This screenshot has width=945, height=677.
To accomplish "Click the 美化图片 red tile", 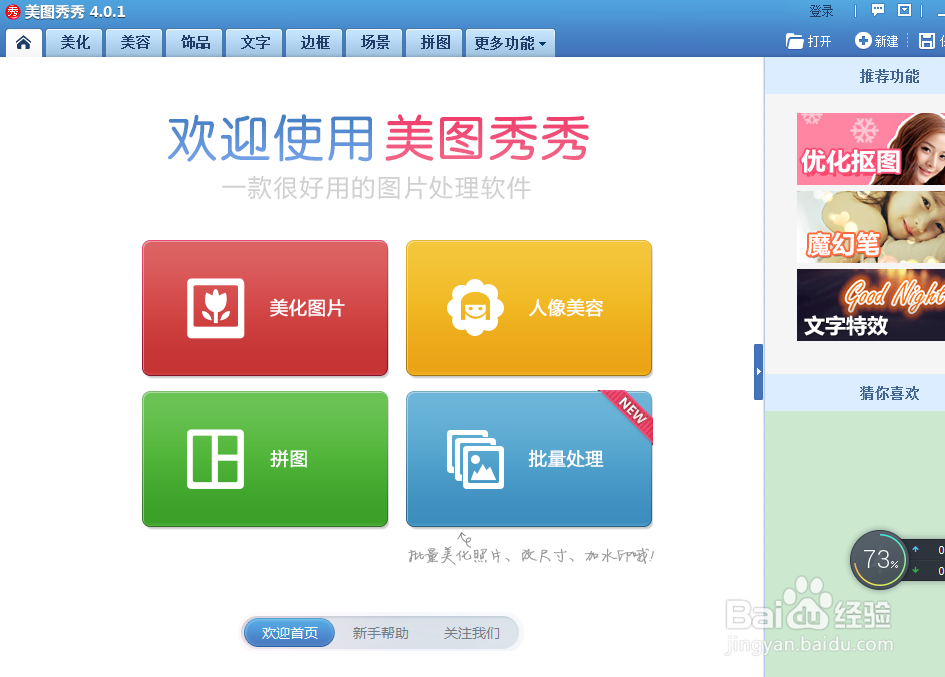I will 265,308.
